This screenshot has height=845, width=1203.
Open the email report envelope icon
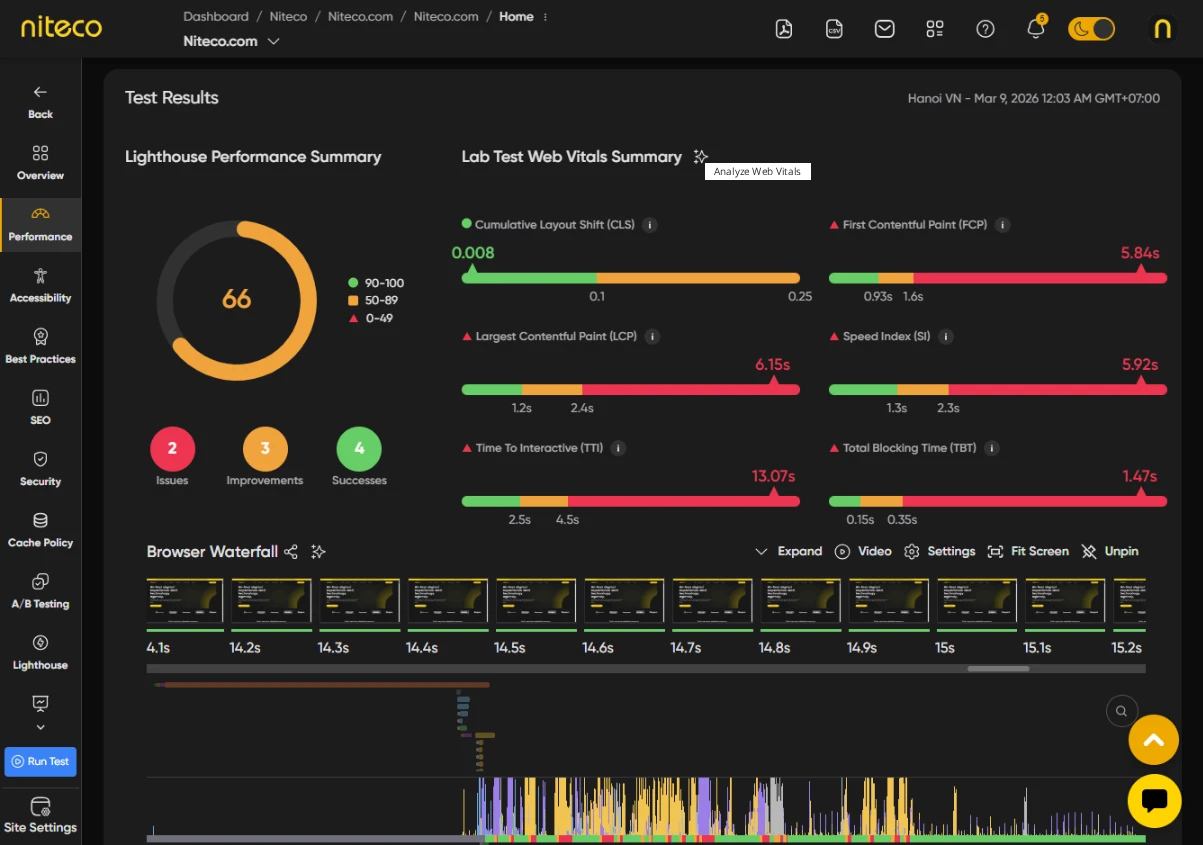(885, 29)
